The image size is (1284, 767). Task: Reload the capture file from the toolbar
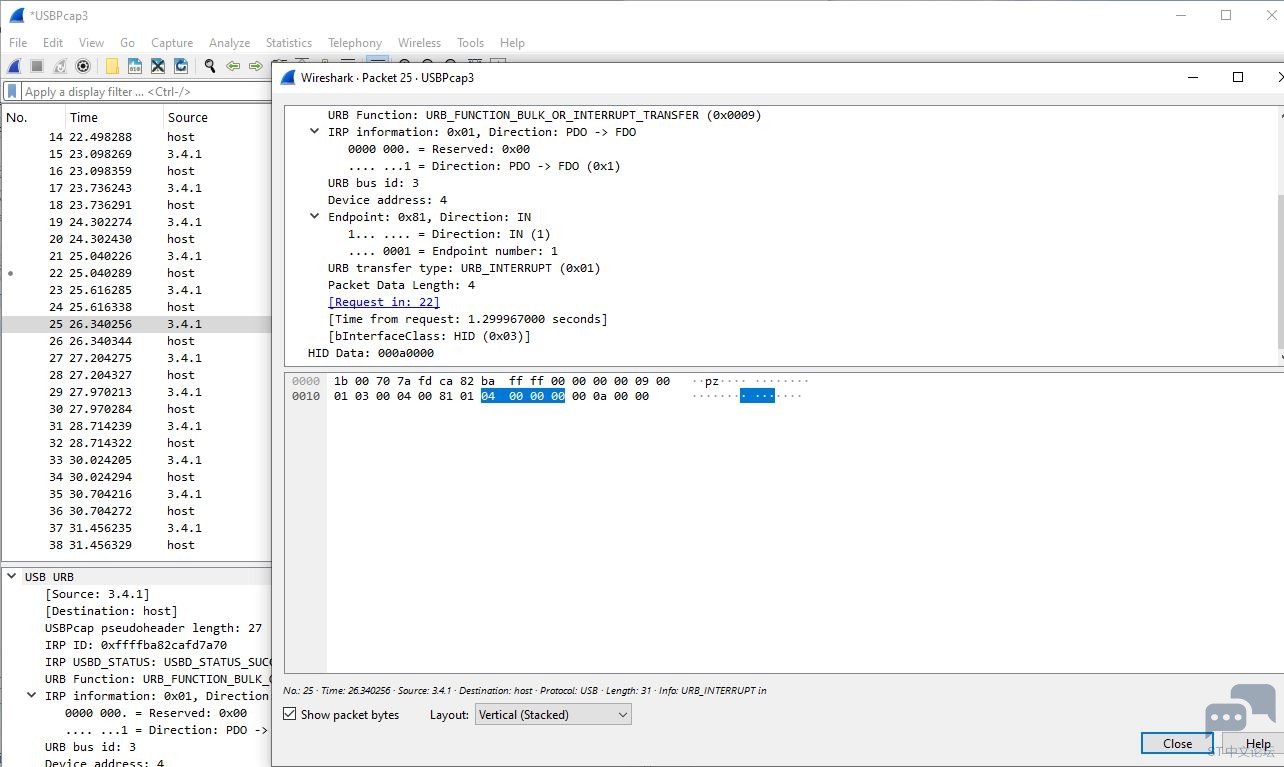click(x=181, y=66)
